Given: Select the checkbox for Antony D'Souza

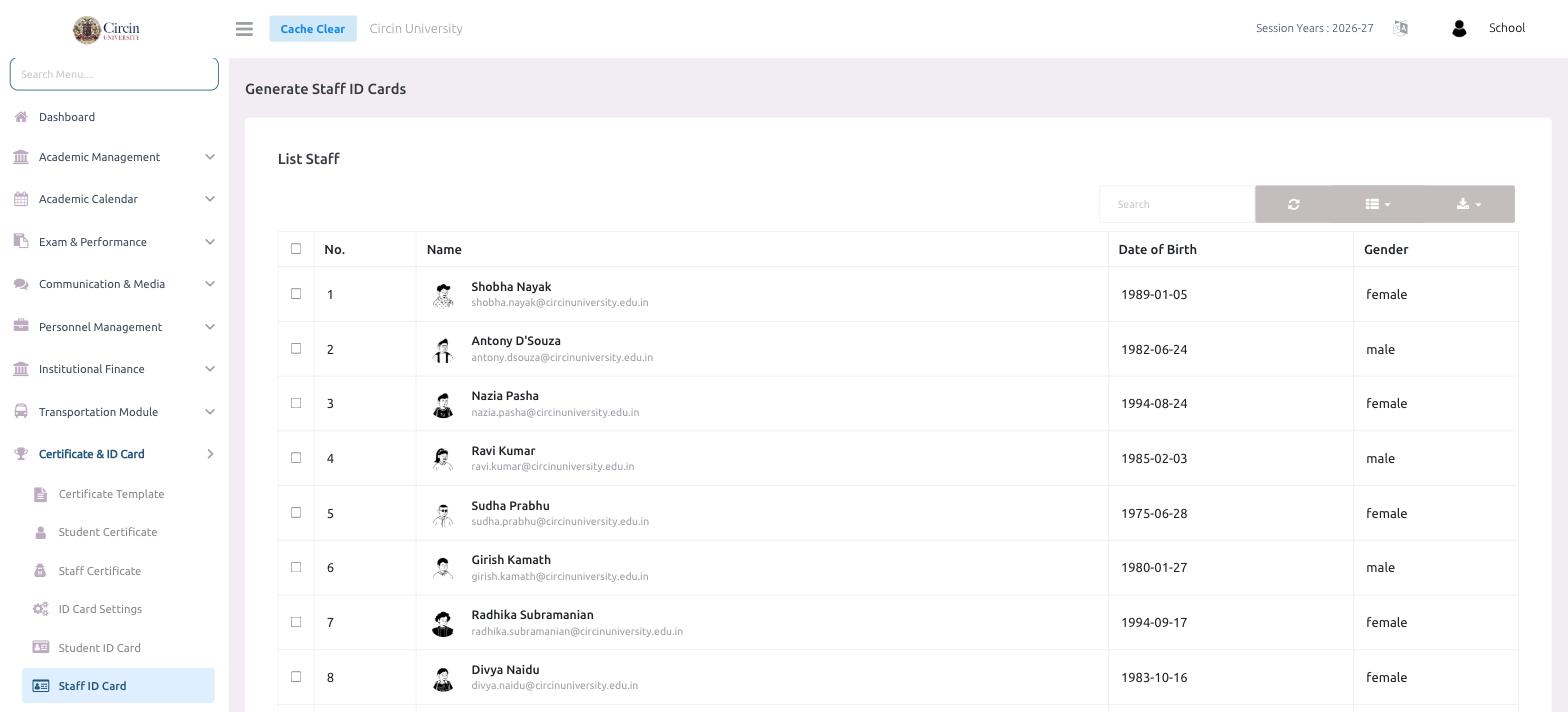Looking at the screenshot, I should pos(296,349).
